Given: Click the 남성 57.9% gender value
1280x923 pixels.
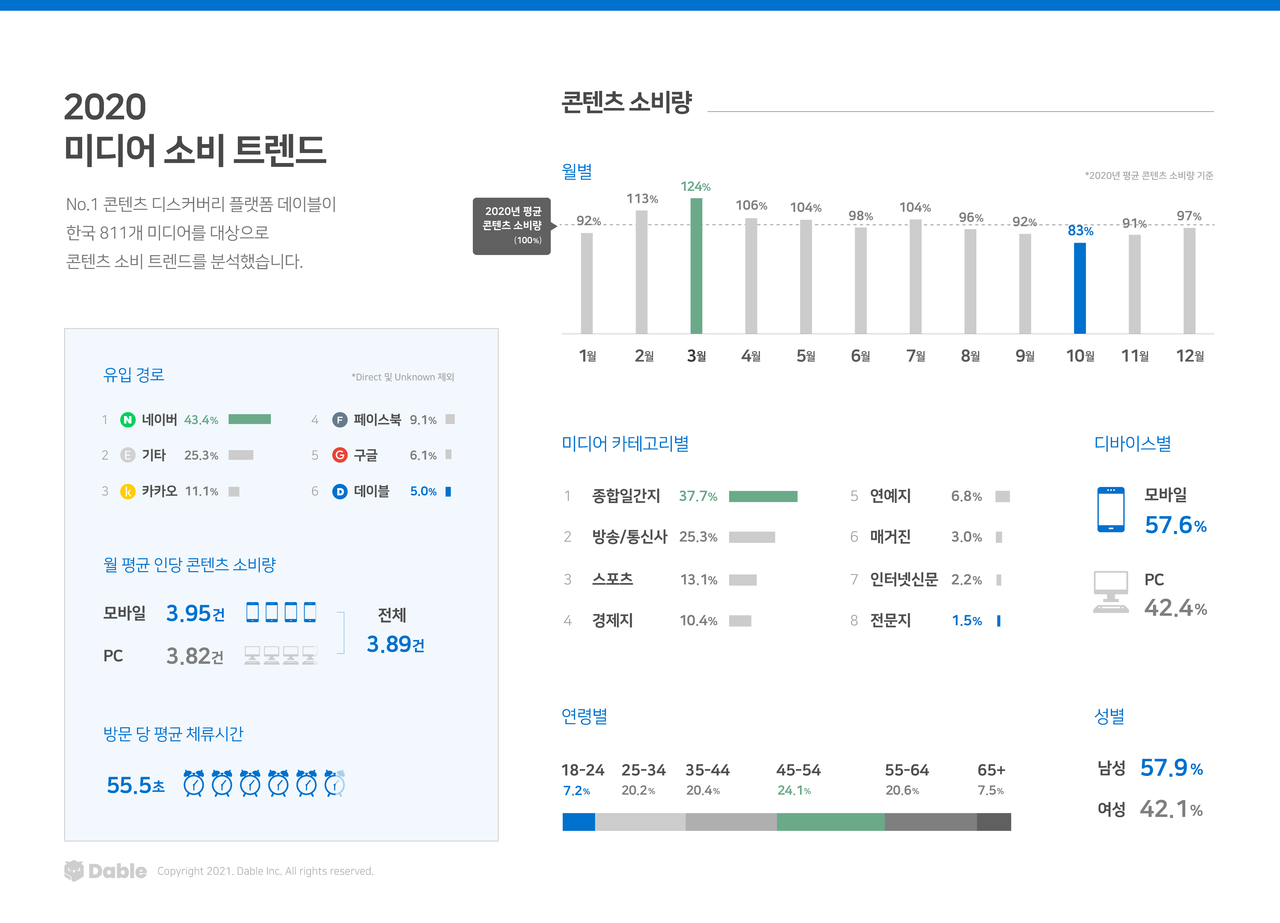Looking at the screenshot, I should pyautogui.click(x=1170, y=768).
